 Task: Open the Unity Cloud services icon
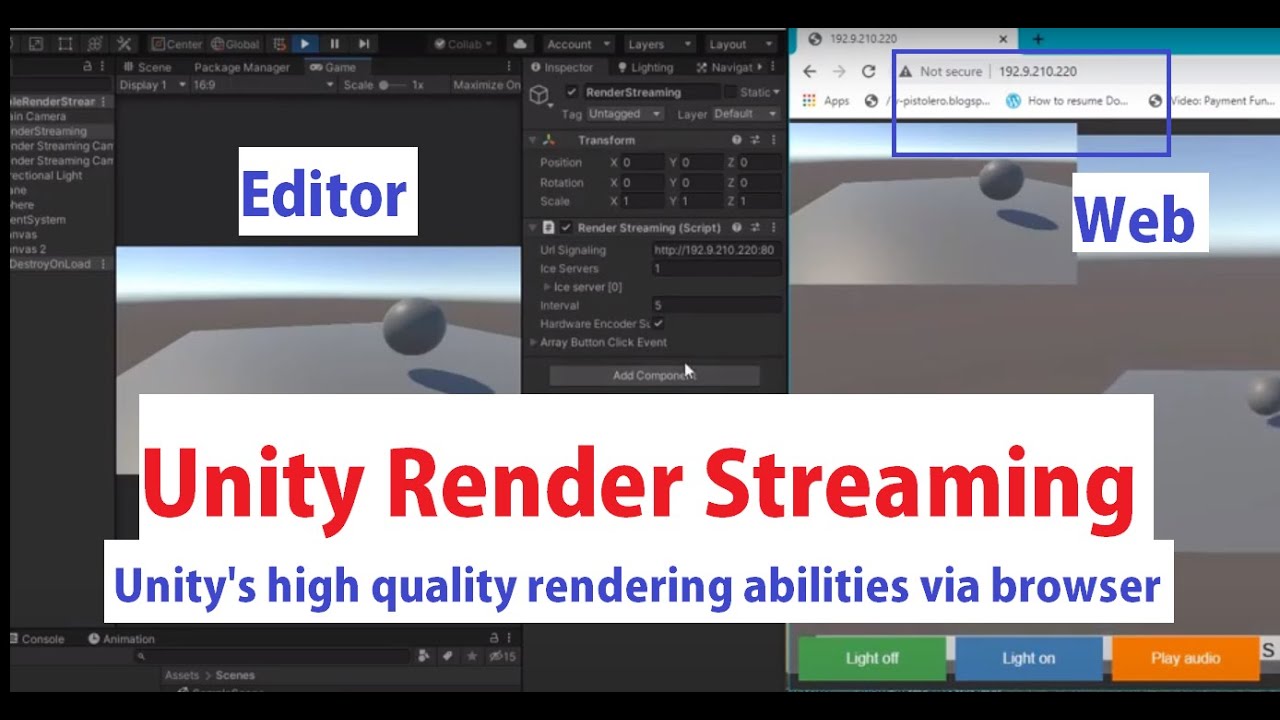(x=521, y=43)
